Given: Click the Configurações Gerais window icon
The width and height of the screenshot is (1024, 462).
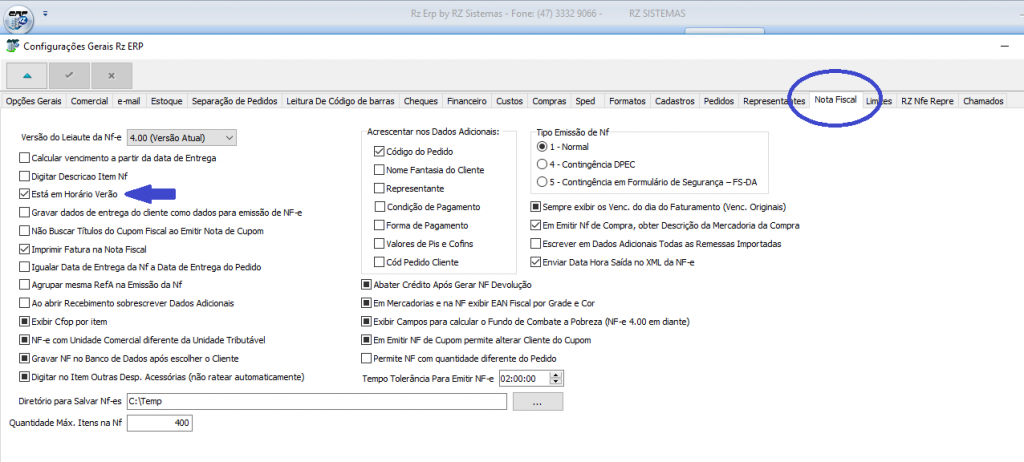Looking at the screenshot, I should tap(11, 46).
